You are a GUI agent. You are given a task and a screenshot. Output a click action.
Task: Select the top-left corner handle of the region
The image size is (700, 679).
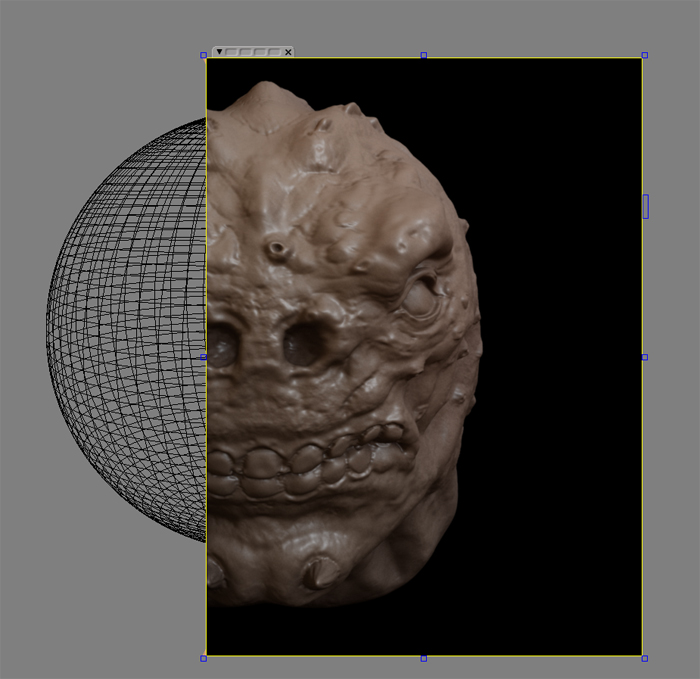click(204, 55)
